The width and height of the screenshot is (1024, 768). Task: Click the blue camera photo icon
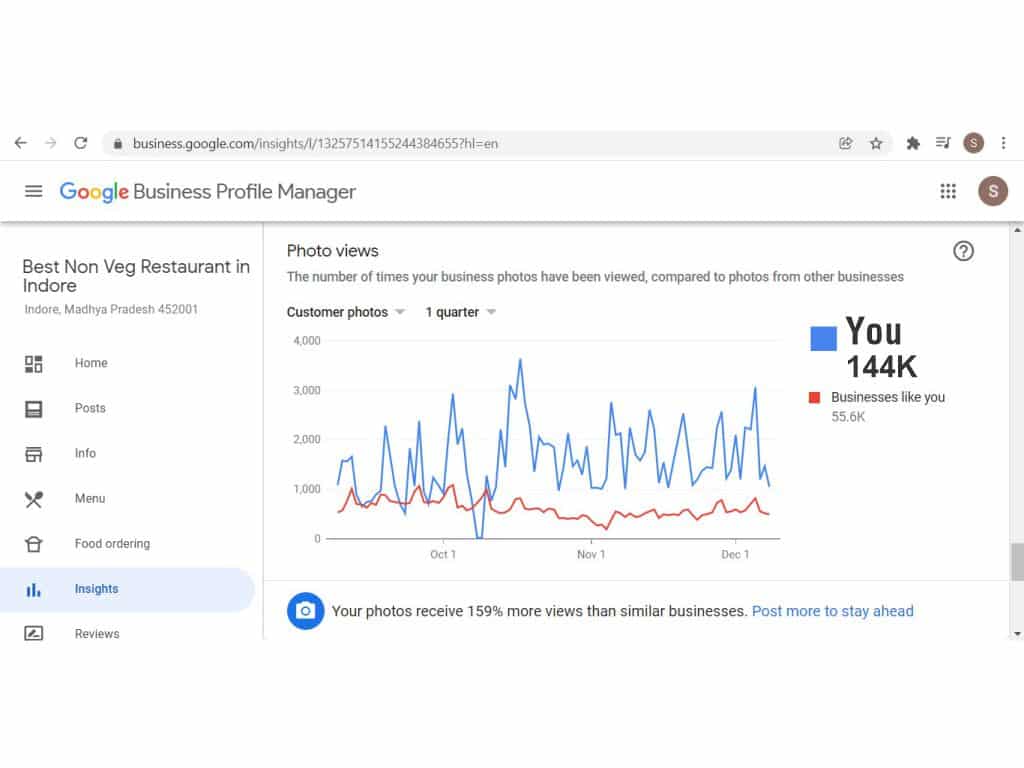306,611
